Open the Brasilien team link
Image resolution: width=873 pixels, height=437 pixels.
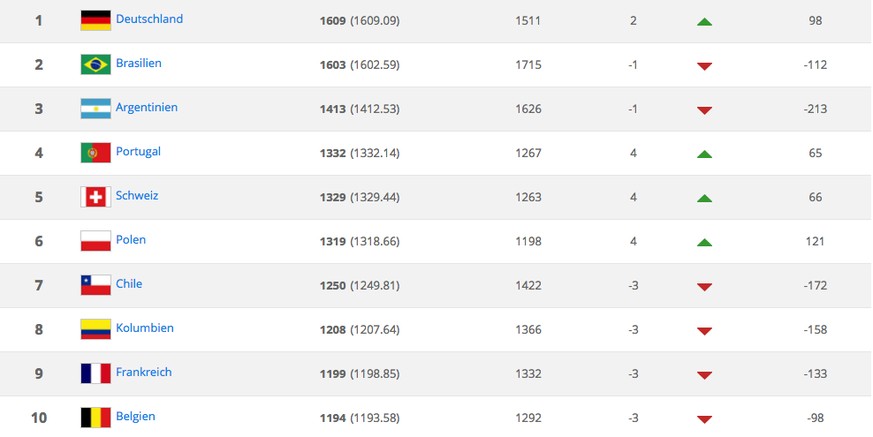[138, 63]
